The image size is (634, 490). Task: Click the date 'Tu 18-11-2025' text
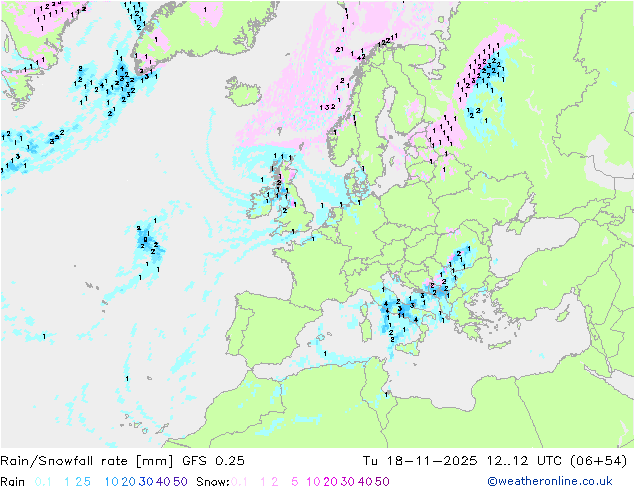pos(420,461)
